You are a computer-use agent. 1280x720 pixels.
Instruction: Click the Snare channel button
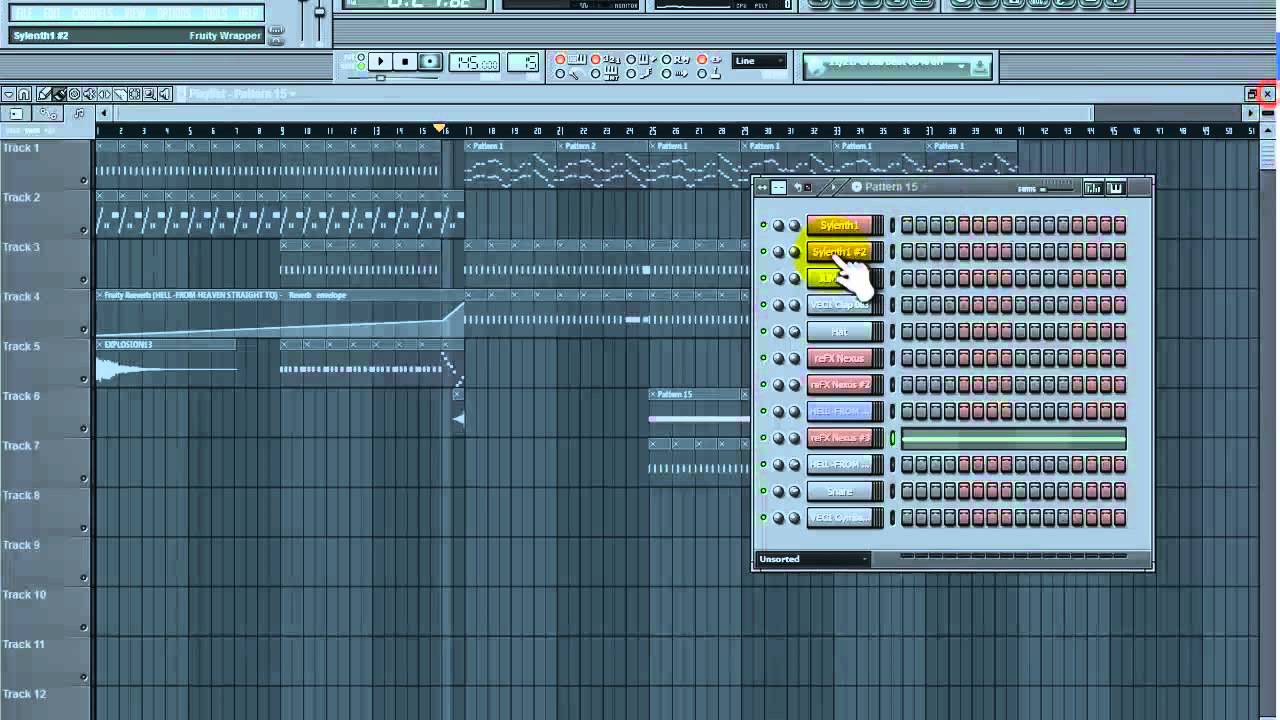click(839, 491)
